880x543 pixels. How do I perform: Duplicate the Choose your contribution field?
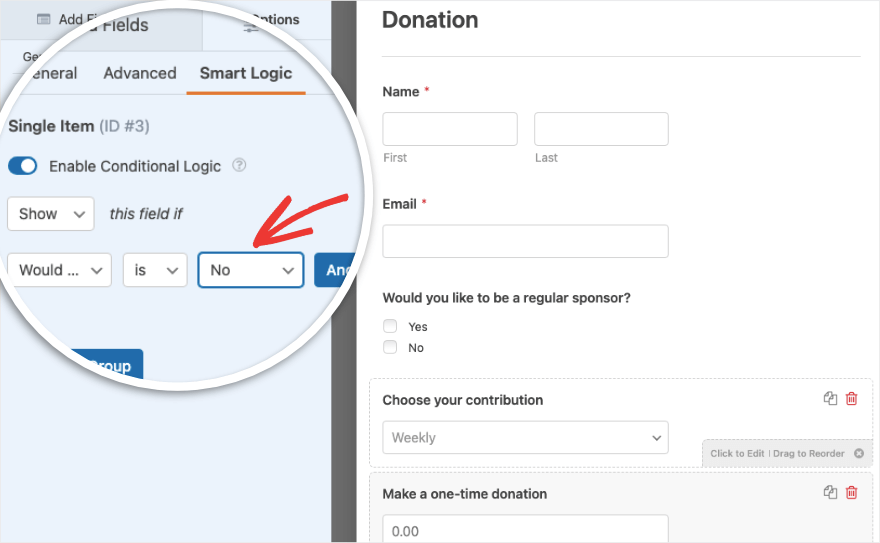[x=830, y=399]
